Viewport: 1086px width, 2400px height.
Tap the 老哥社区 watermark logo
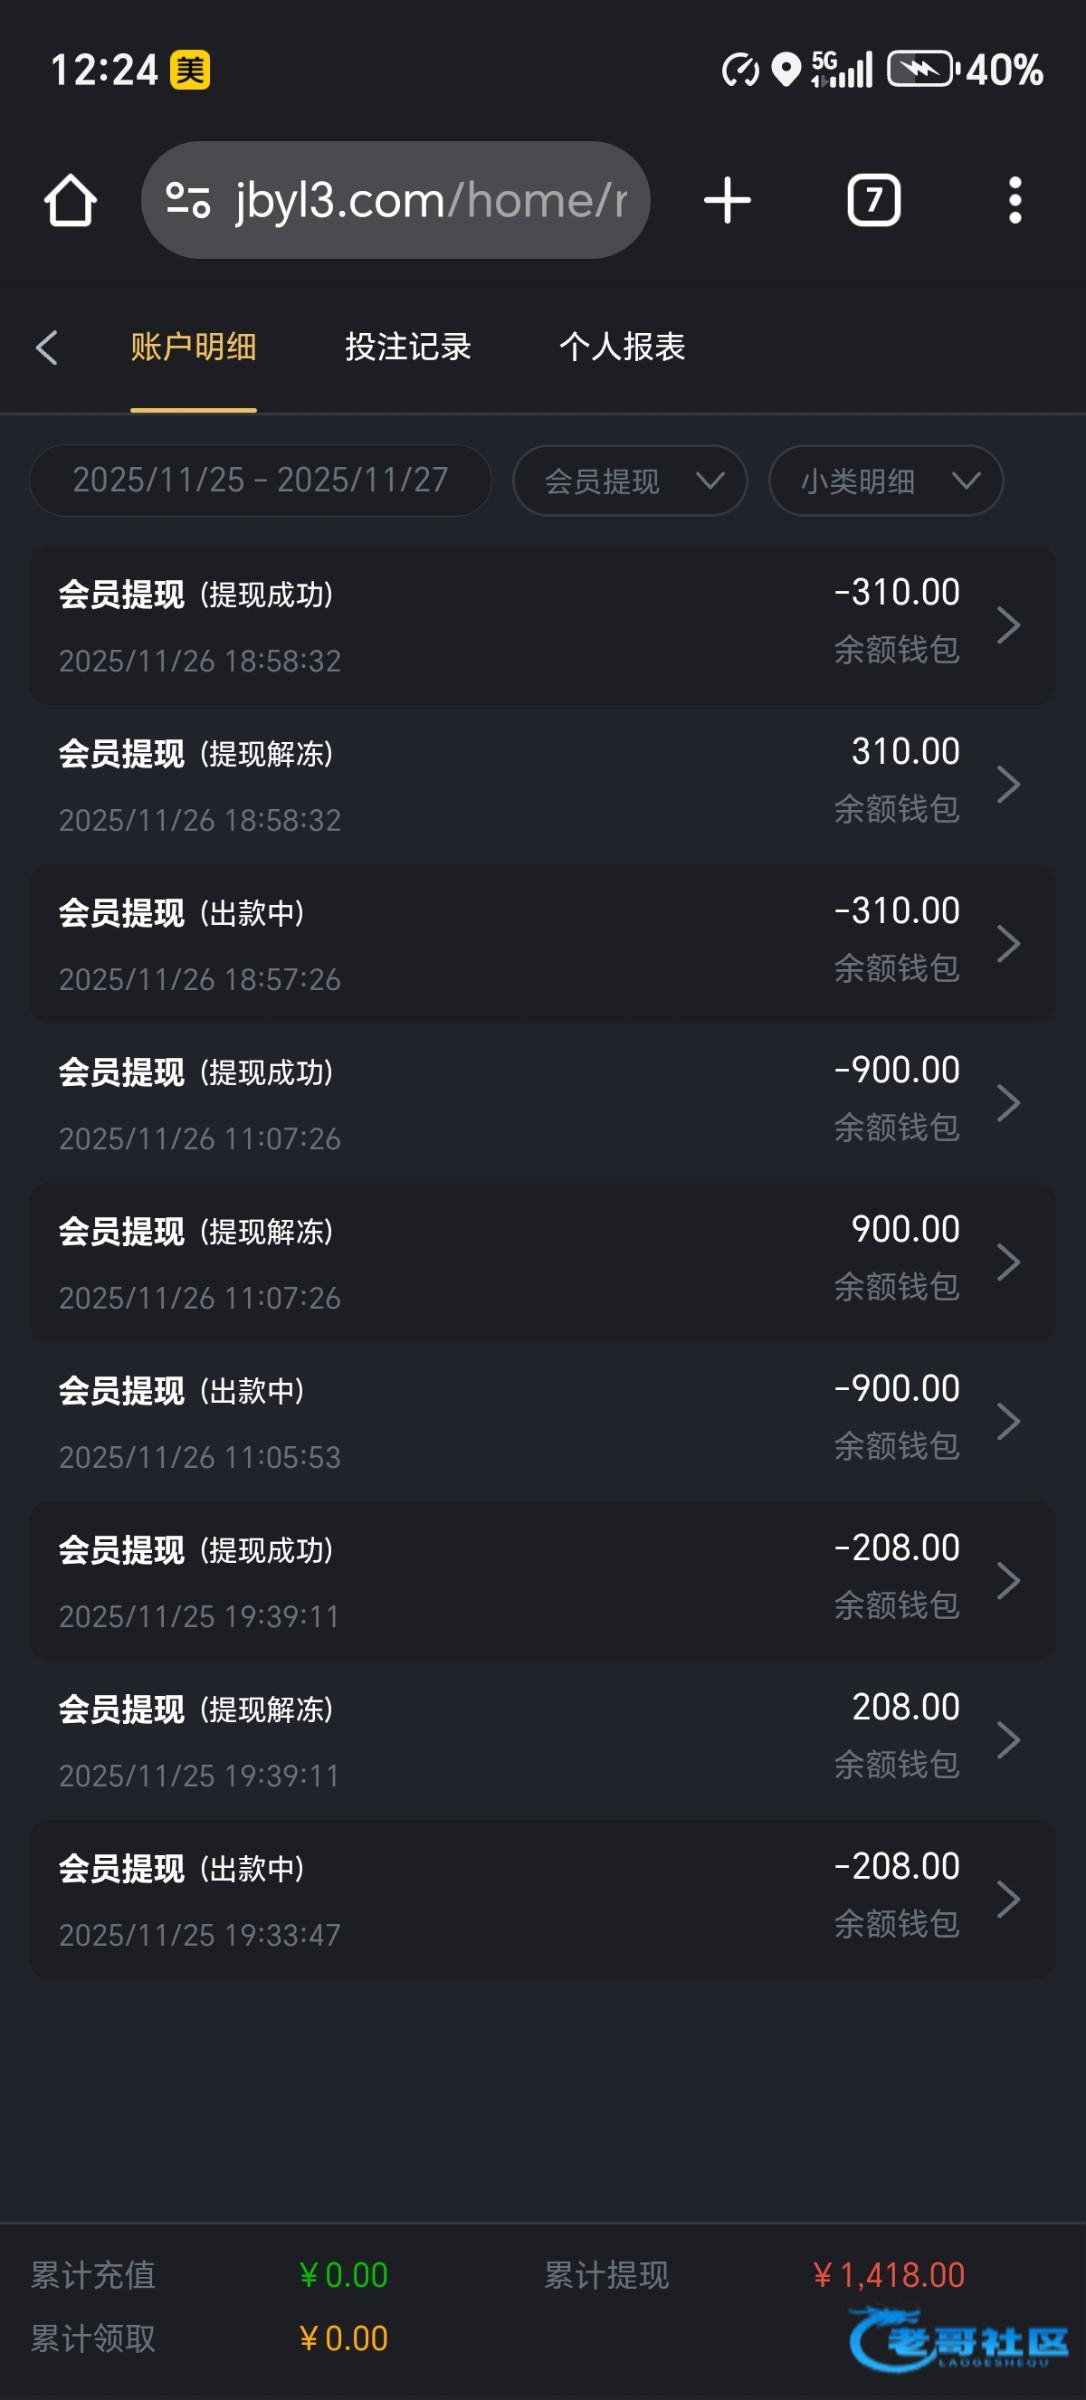click(x=960, y=2340)
